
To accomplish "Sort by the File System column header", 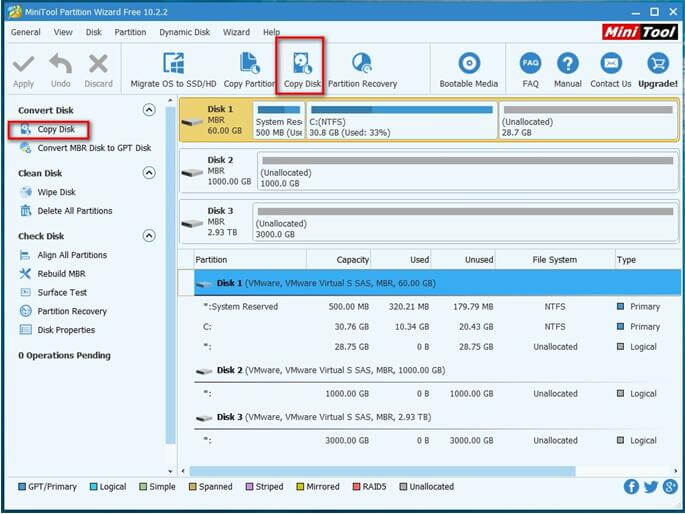I will [x=555, y=260].
